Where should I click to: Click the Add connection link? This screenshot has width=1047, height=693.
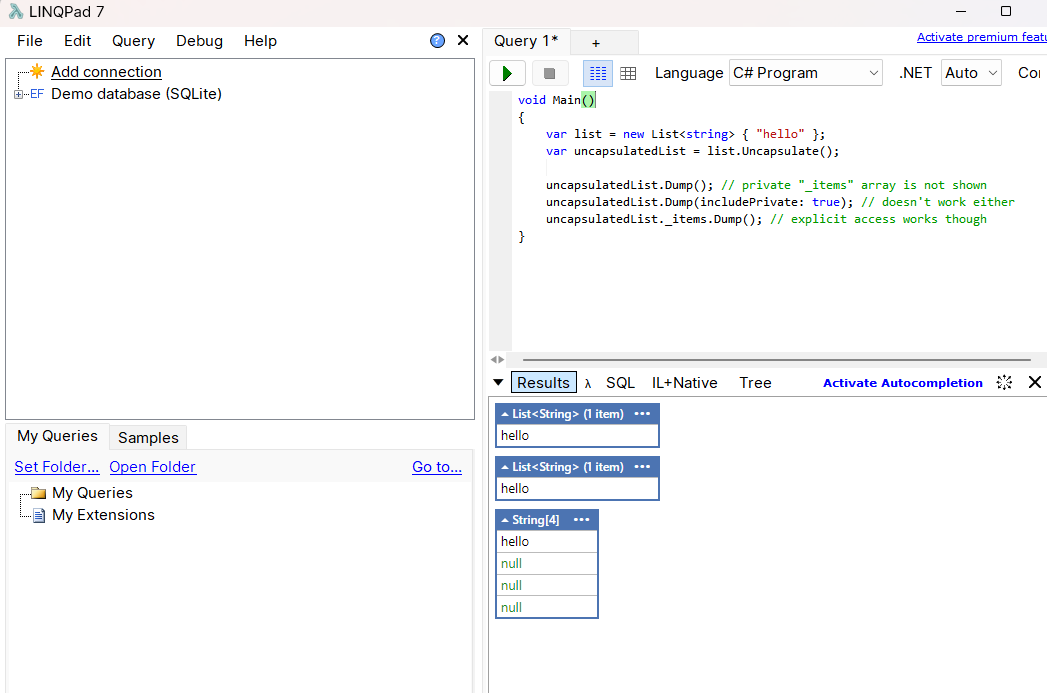[x=106, y=71]
